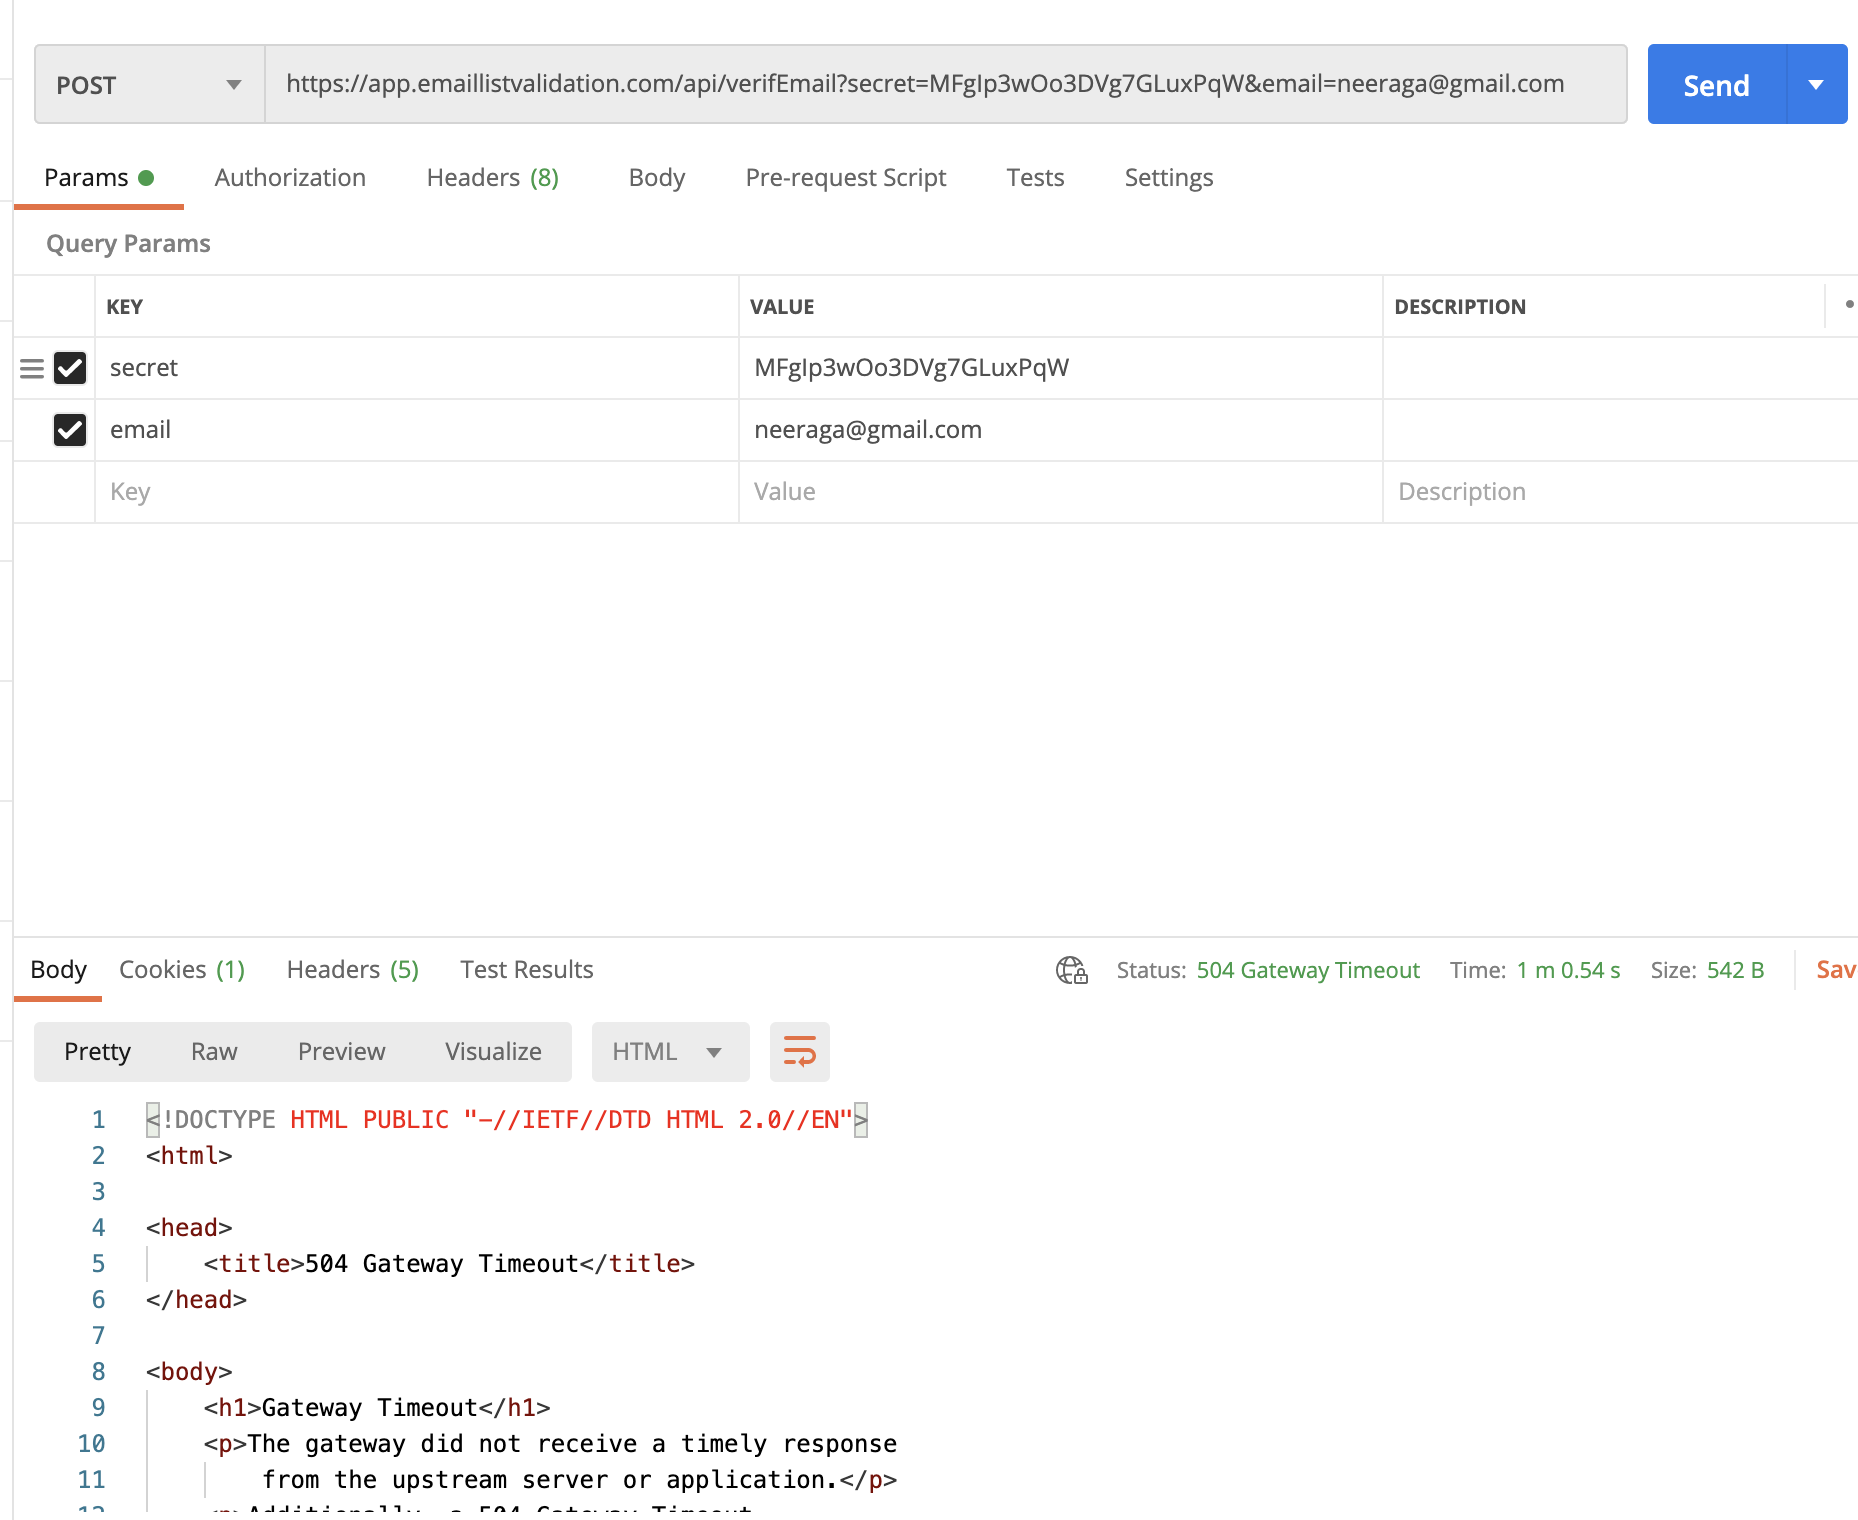This screenshot has width=1858, height=1520.
Task: Expand the Send button dropdown arrow
Action: [x=1817, y=85]
